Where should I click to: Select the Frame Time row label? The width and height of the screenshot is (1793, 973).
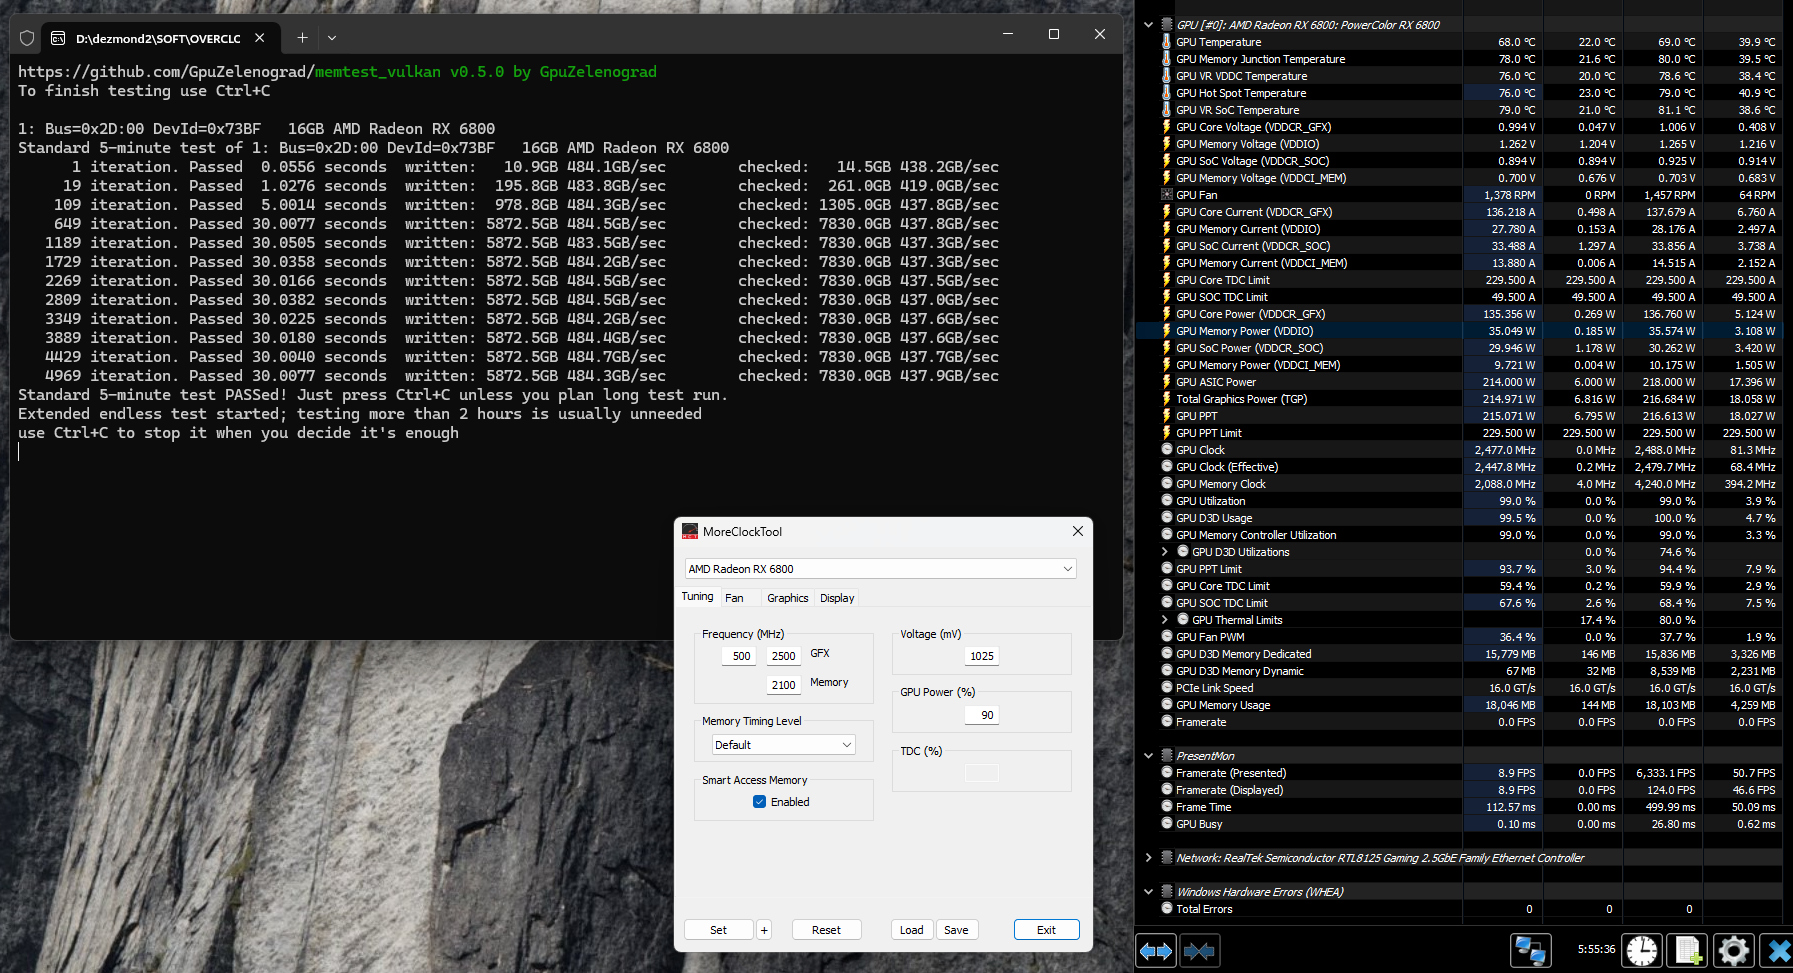tap(1203, 807)
